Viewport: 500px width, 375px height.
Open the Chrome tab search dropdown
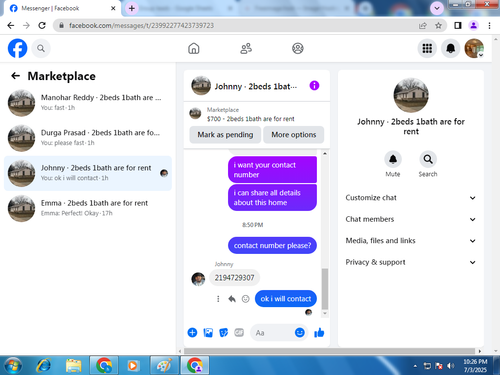point(437,8)
